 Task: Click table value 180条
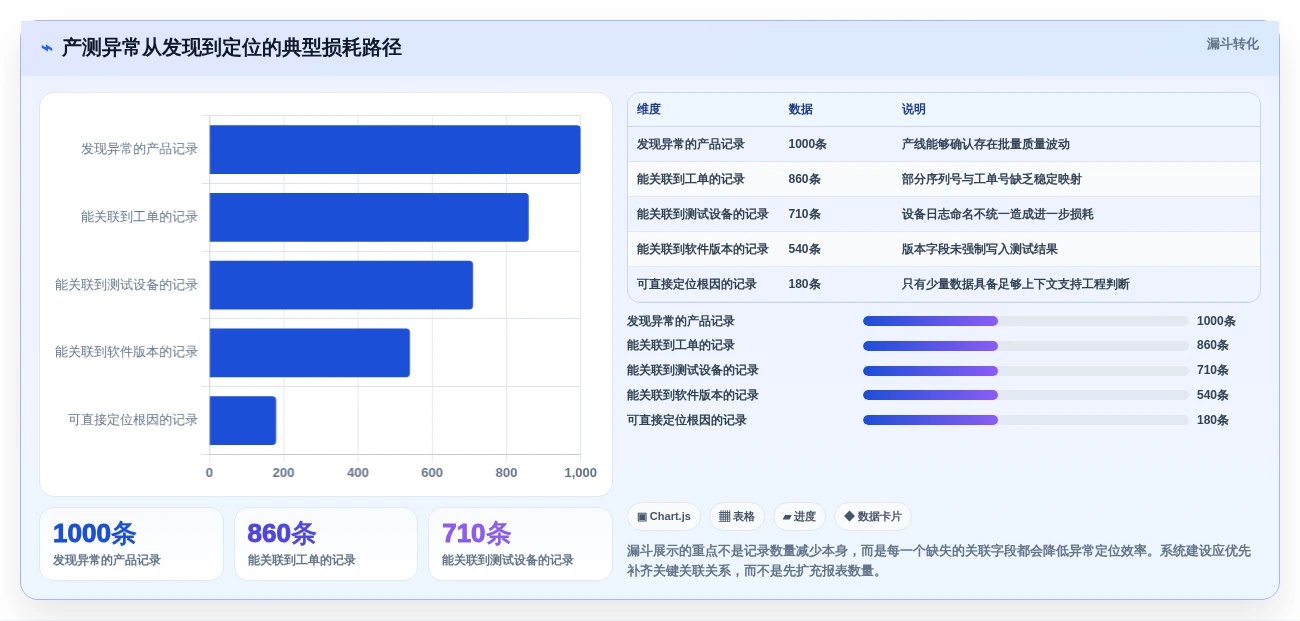pyautogui.click(x=804, y=284)
